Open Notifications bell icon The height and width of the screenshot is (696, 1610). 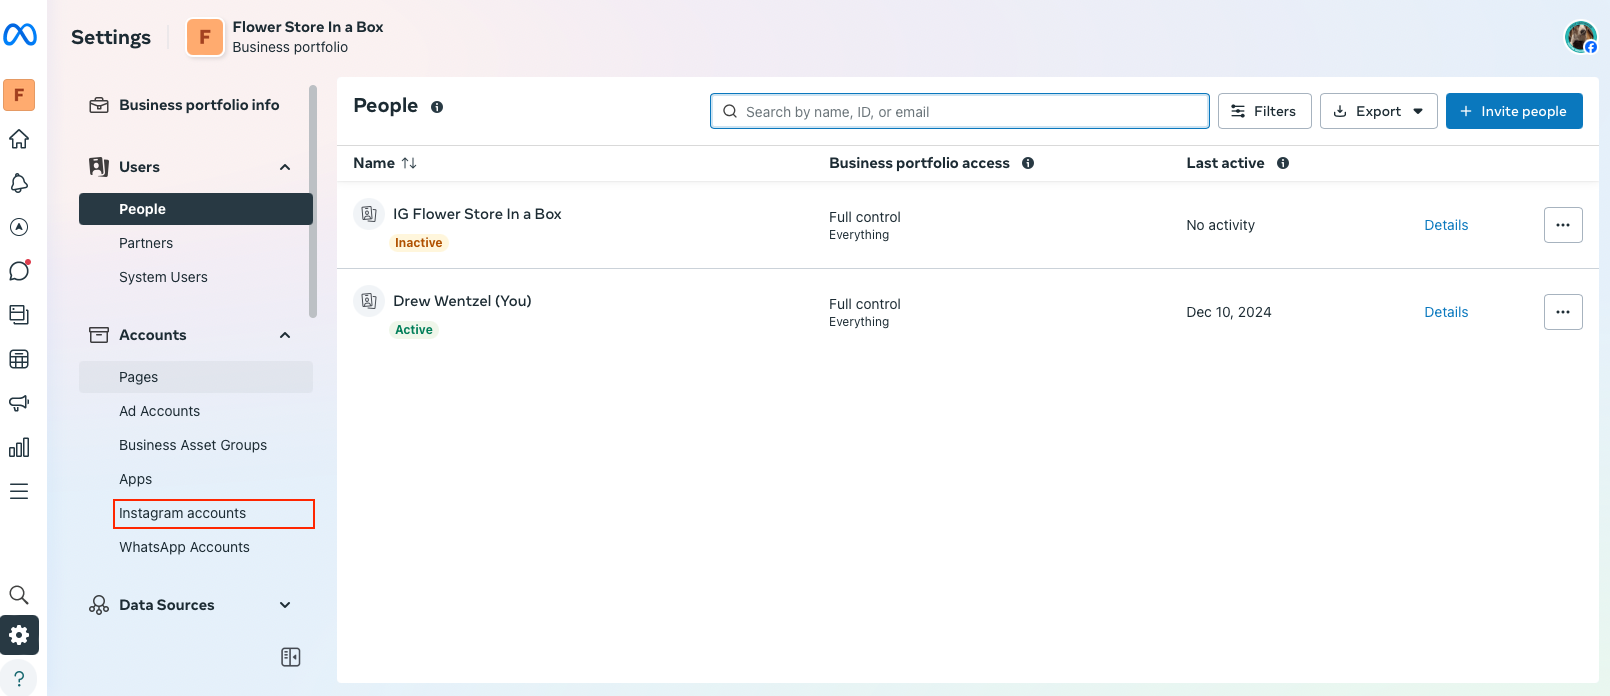point(19,183)
